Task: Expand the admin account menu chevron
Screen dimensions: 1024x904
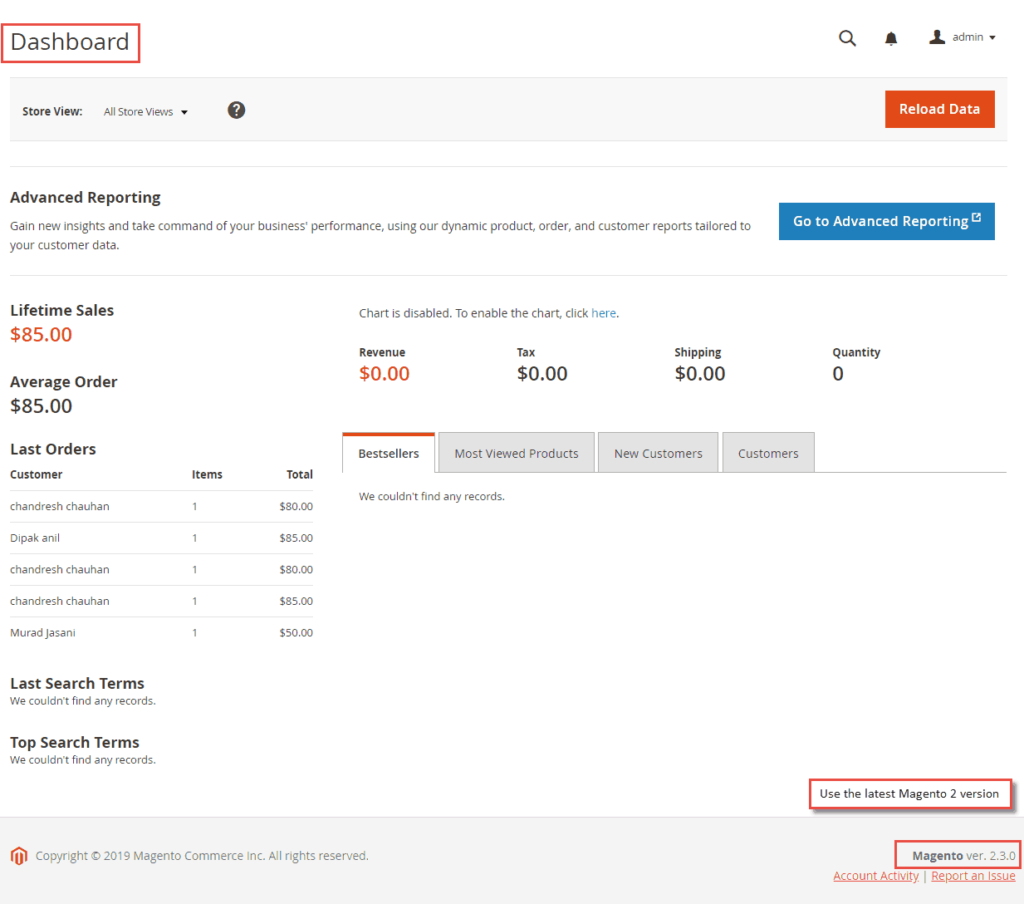Action: (x=992, y=37)
